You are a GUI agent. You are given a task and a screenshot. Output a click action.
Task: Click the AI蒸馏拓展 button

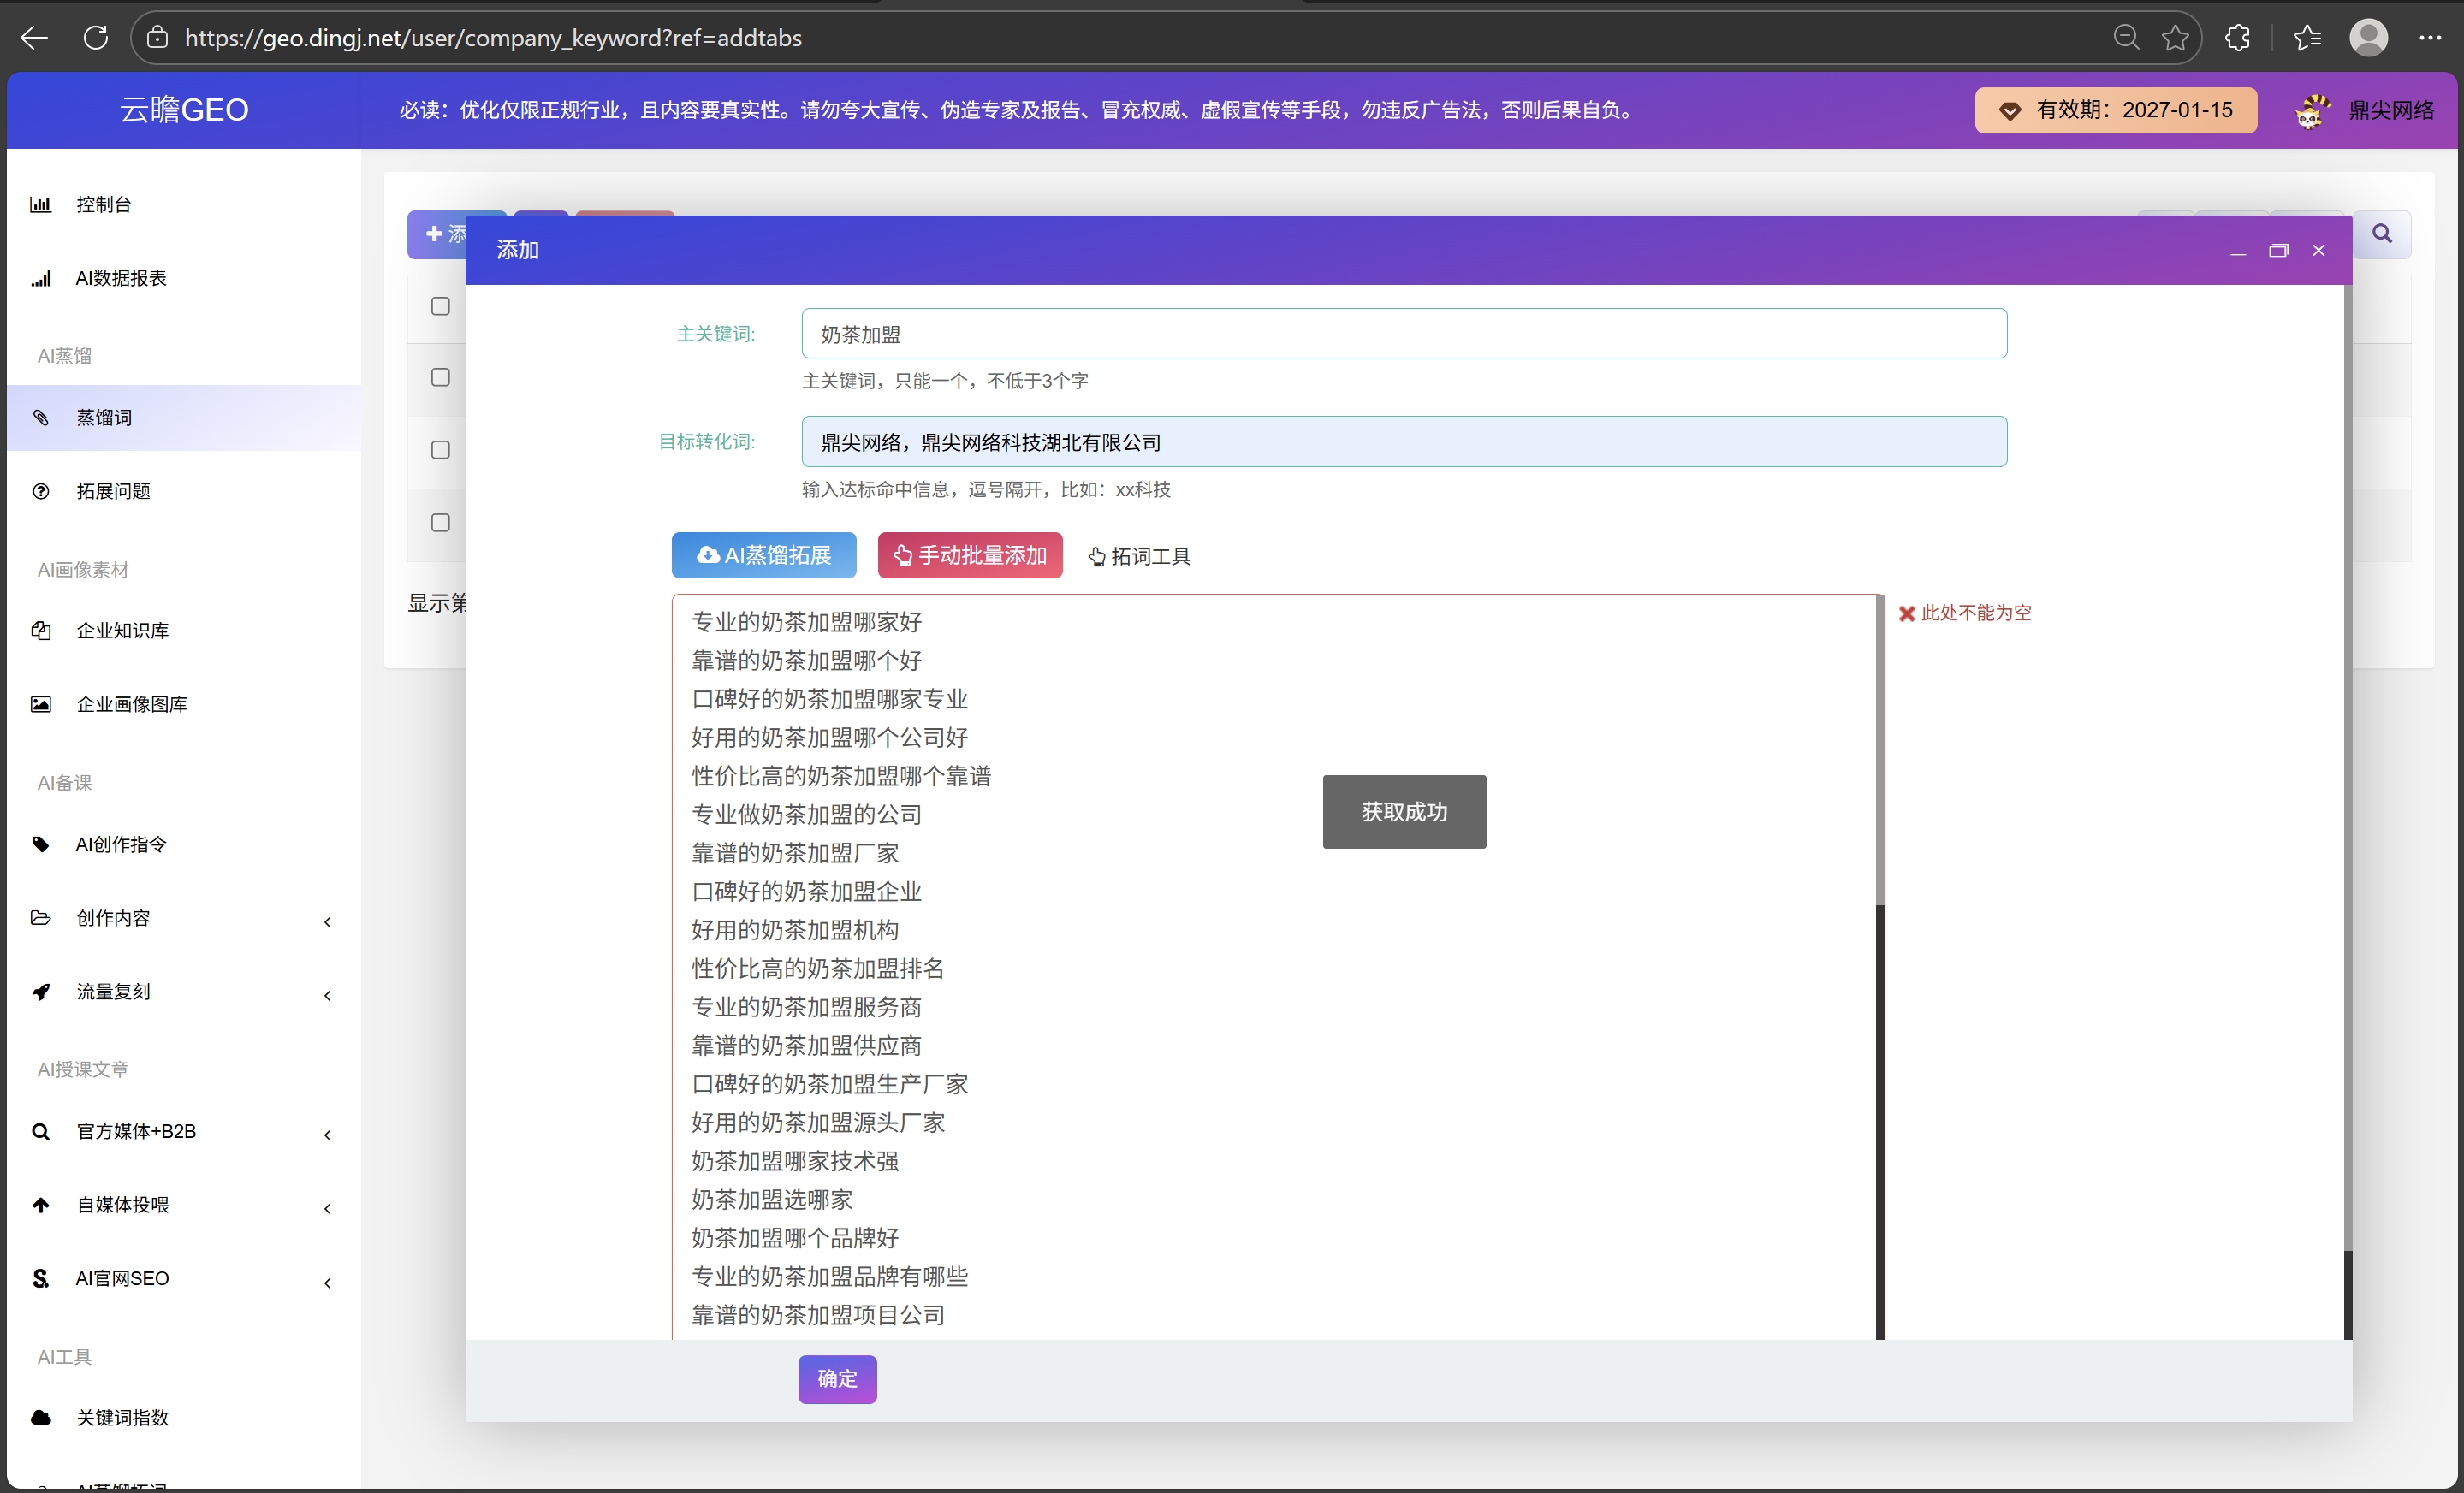(763, 555)
